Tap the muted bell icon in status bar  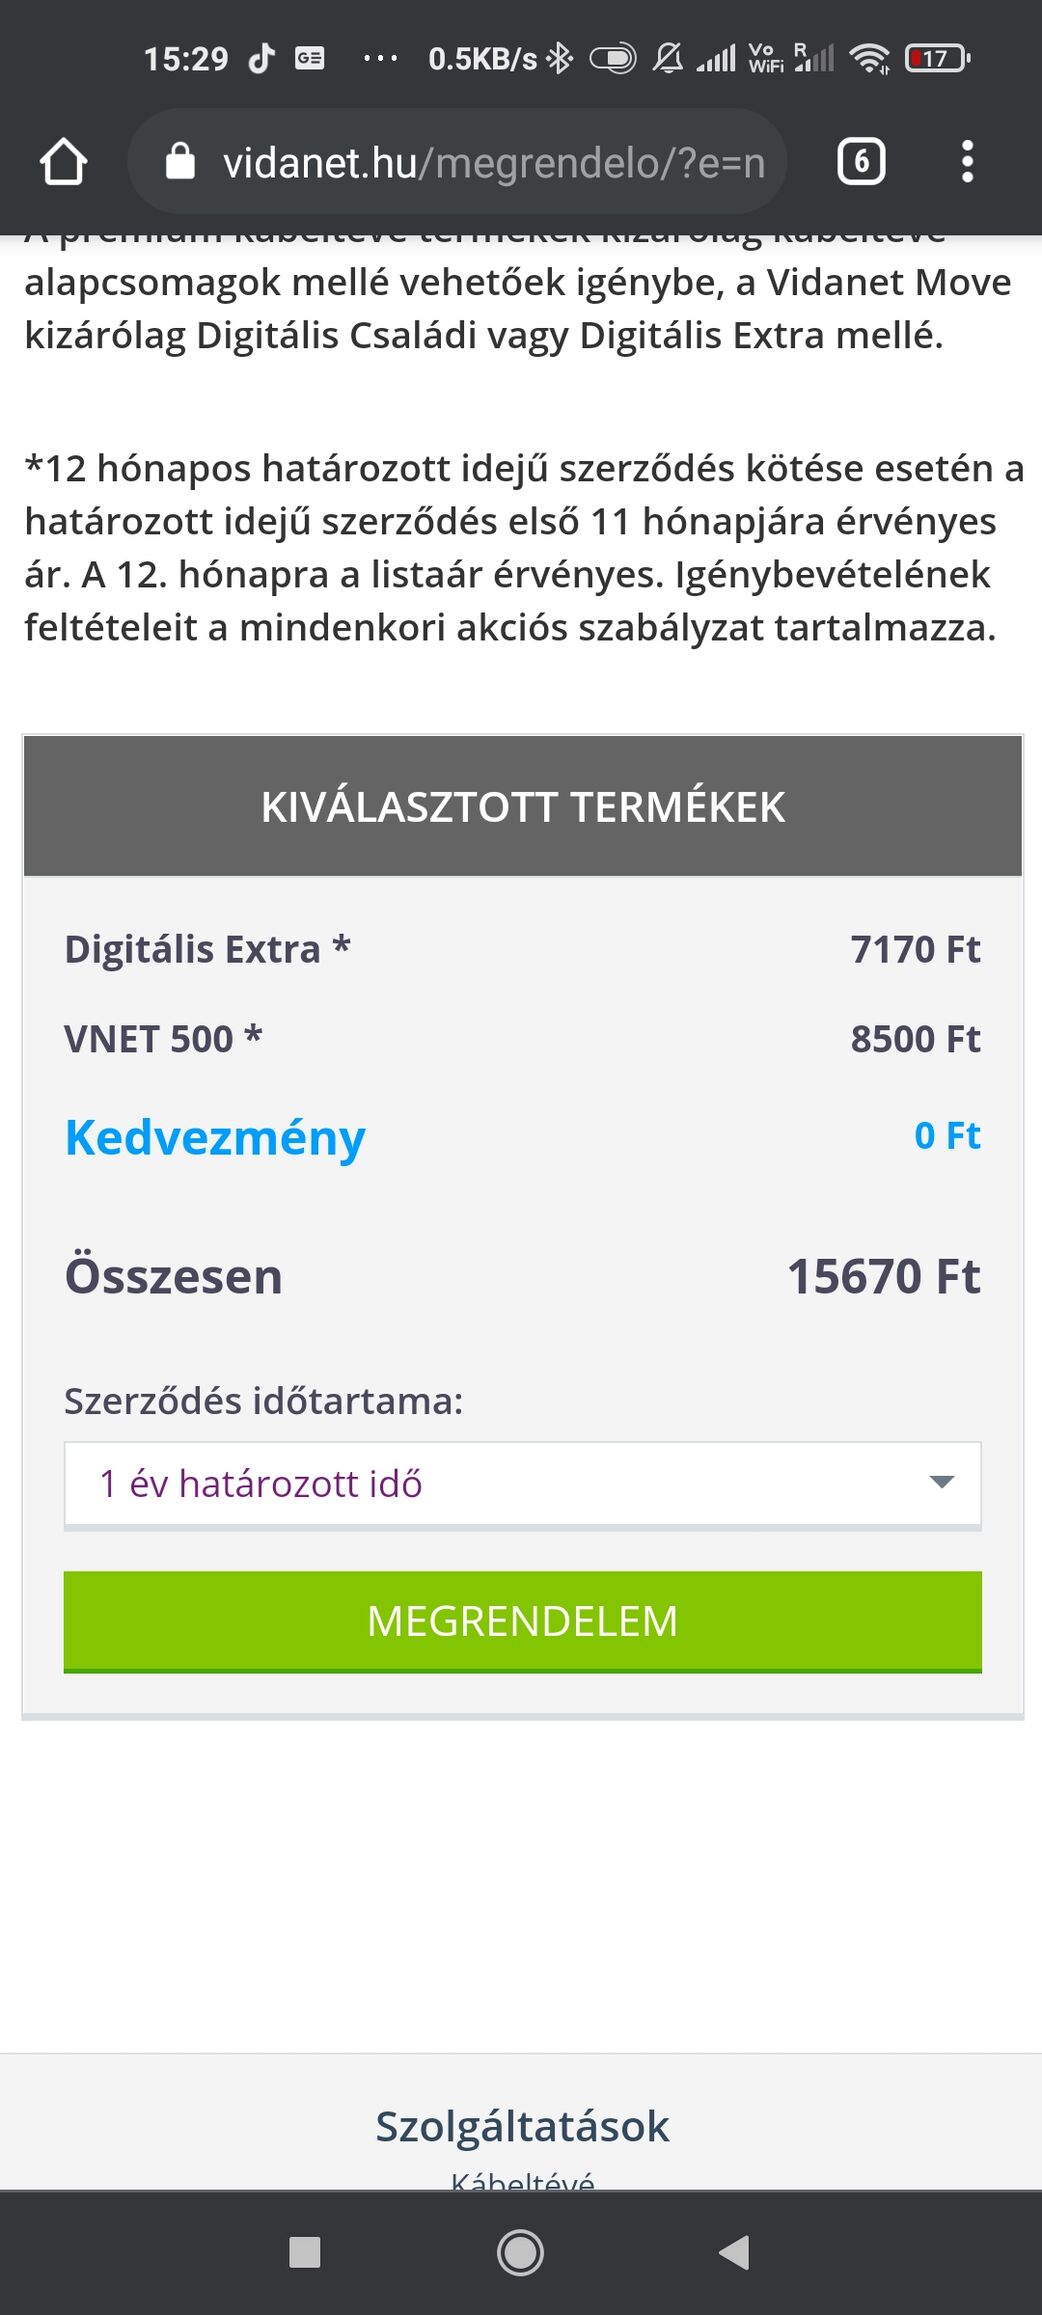[668, 59]
